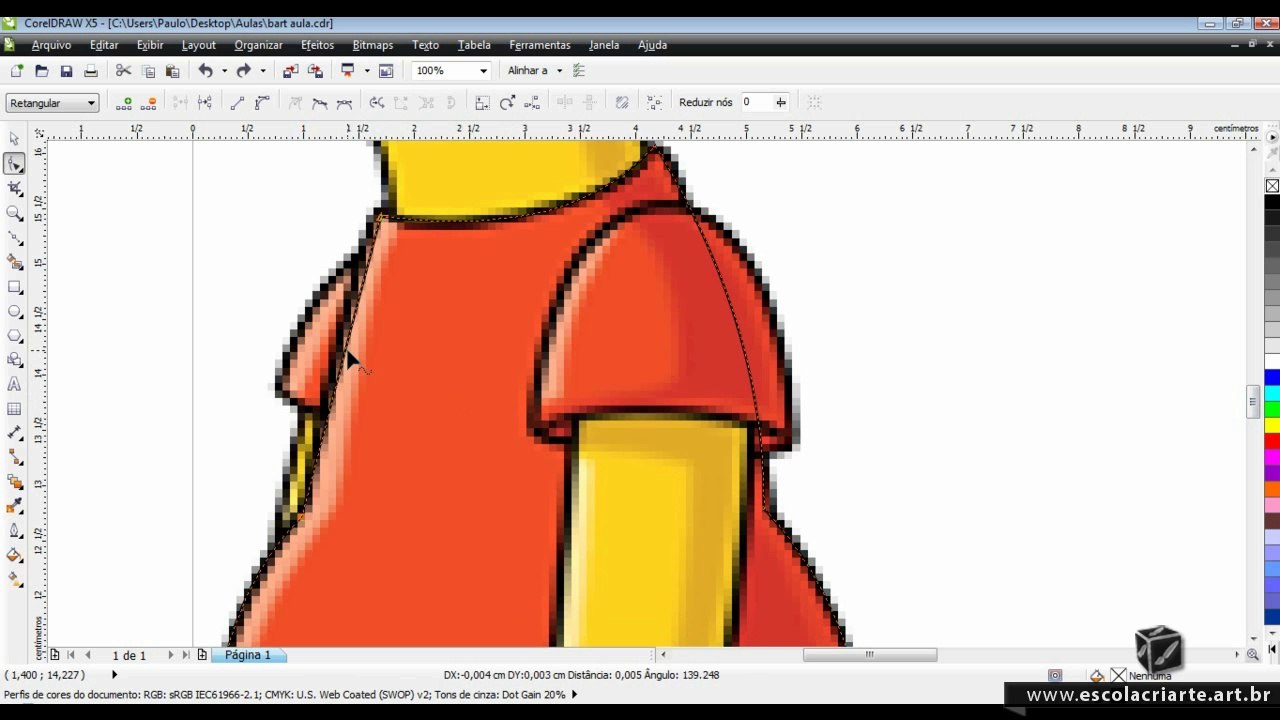Select the Text tool in the toolbox
Viewport: 1280px width, 720px height.
(14, 384)
